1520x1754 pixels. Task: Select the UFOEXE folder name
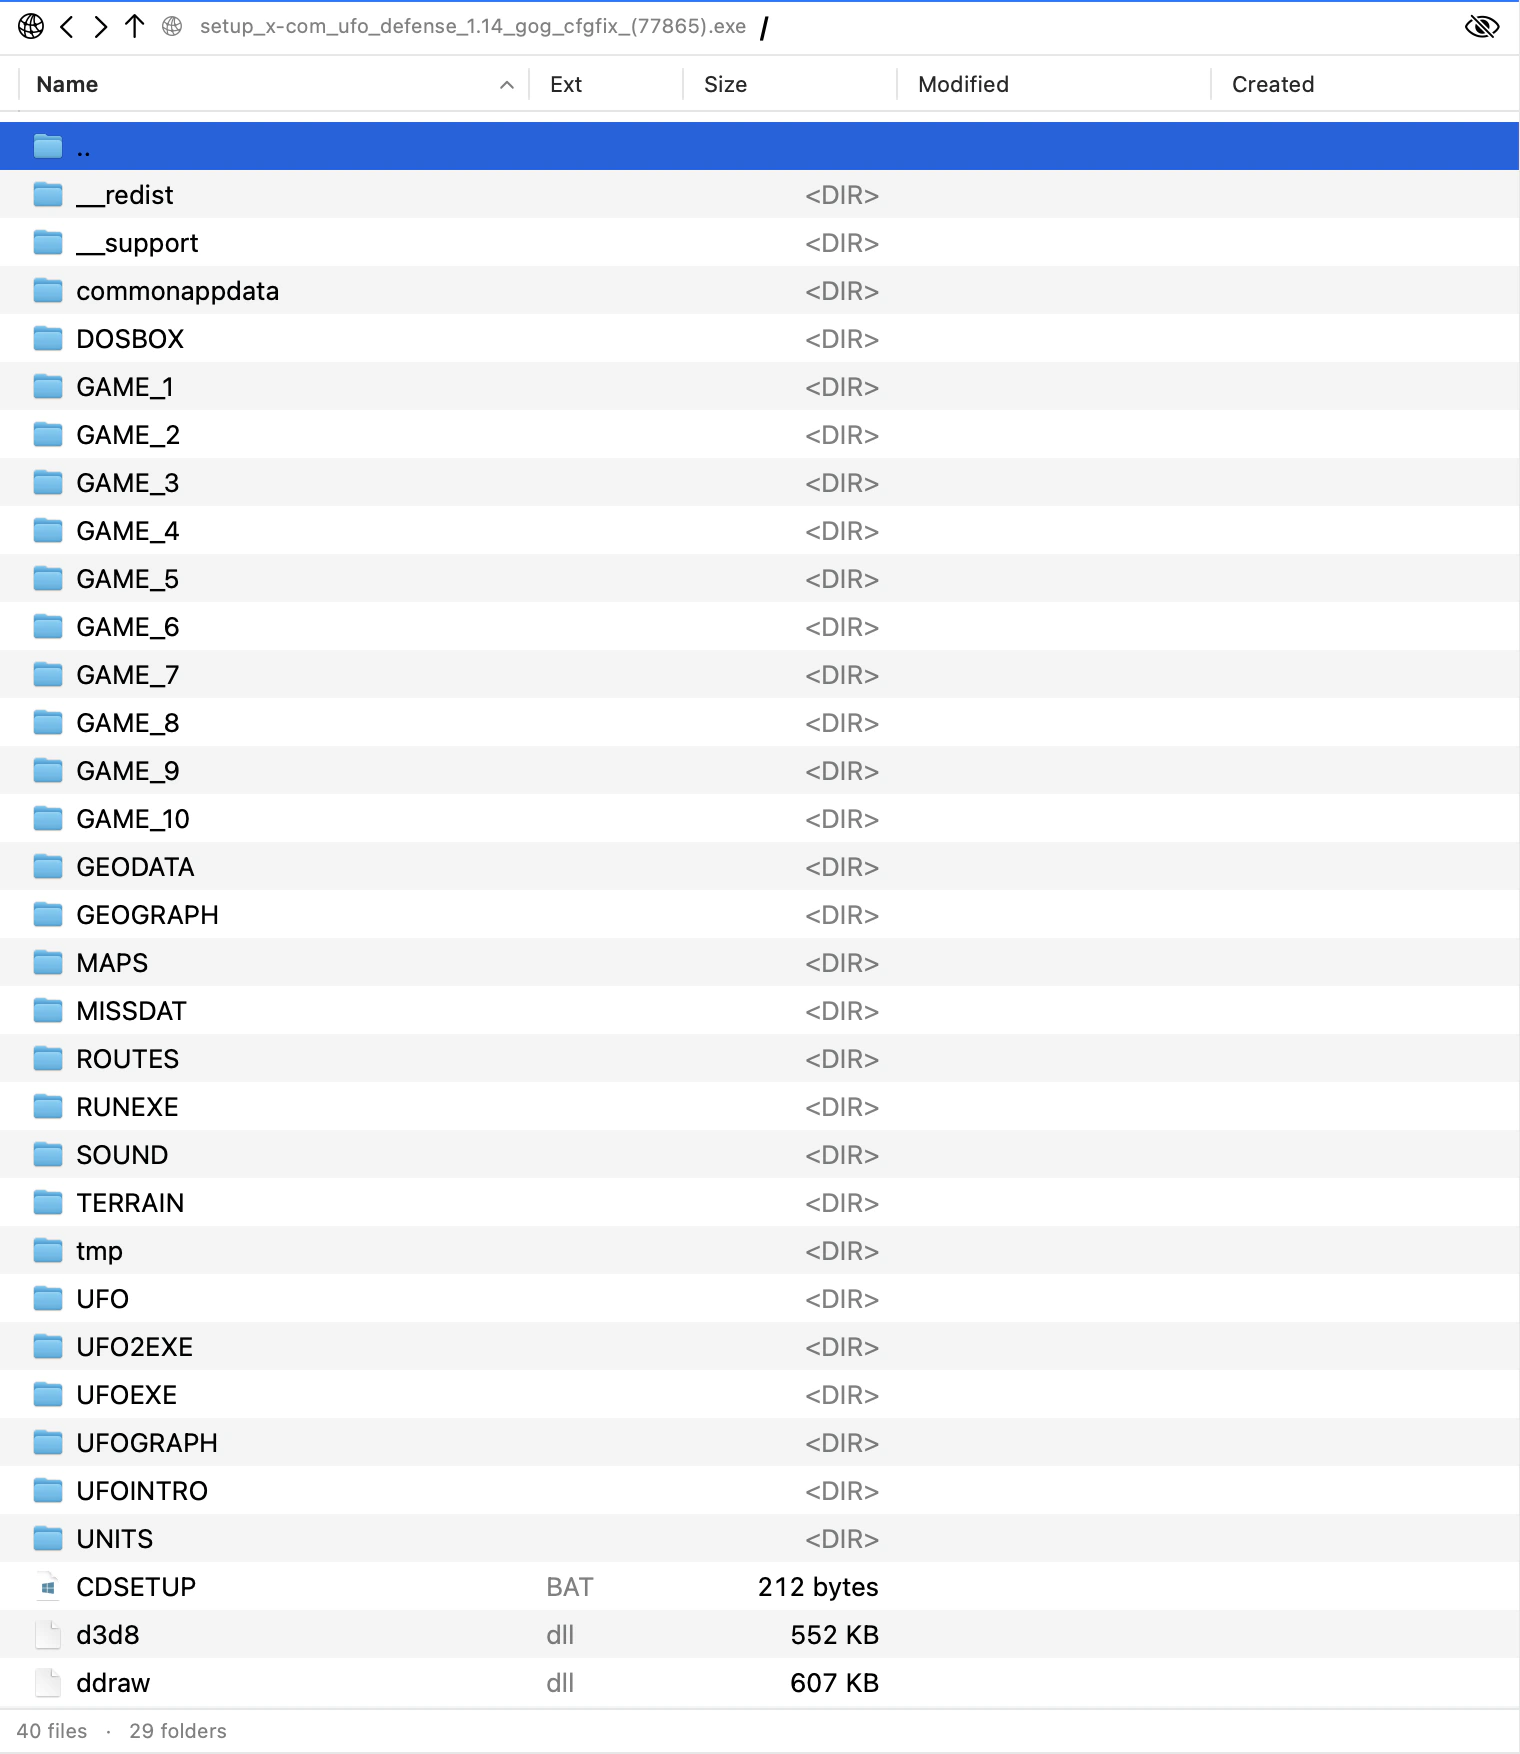(126, 1395)
